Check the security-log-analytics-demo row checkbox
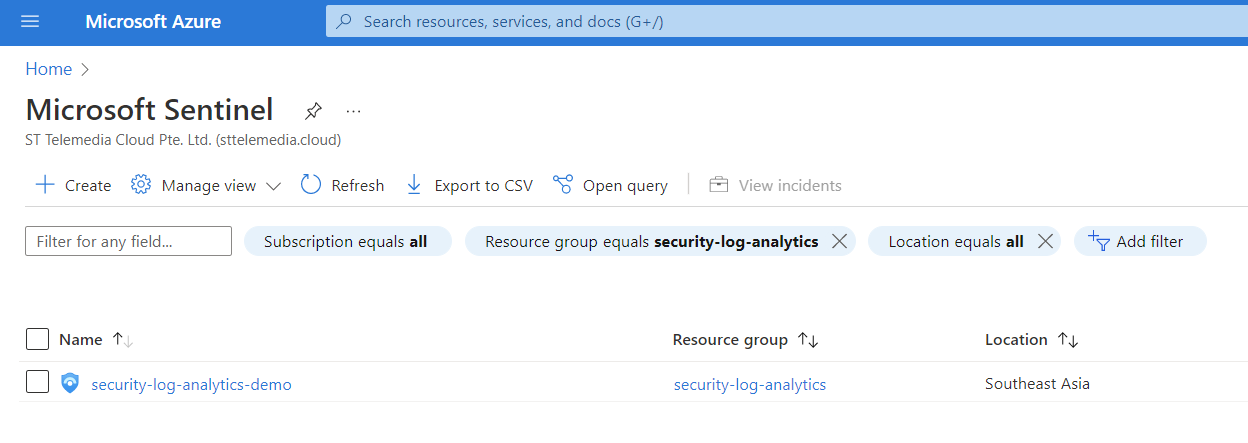 click(37, 382)
